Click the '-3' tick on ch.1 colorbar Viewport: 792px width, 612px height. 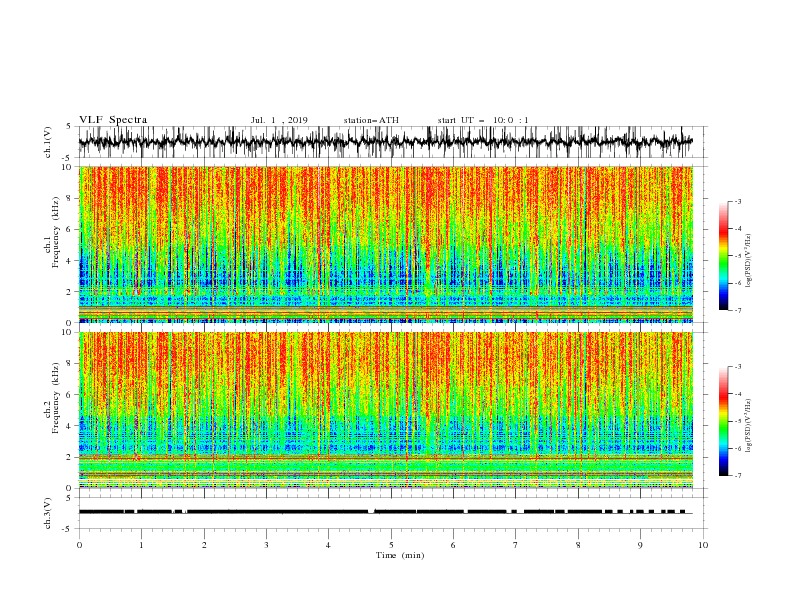tap(738, 201)
